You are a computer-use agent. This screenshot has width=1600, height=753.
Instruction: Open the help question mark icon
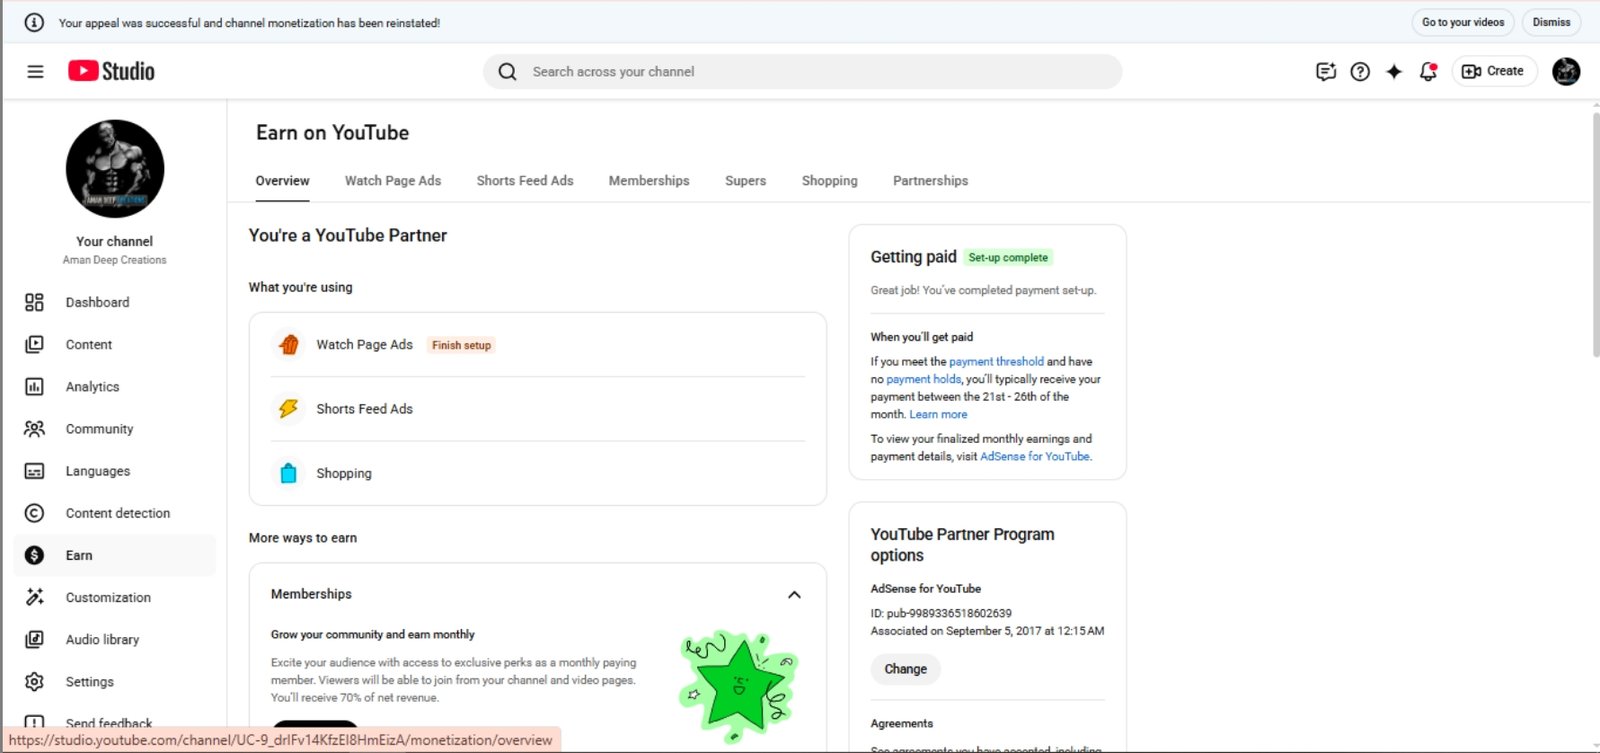pyautogui.click(x=1360, y=71)
